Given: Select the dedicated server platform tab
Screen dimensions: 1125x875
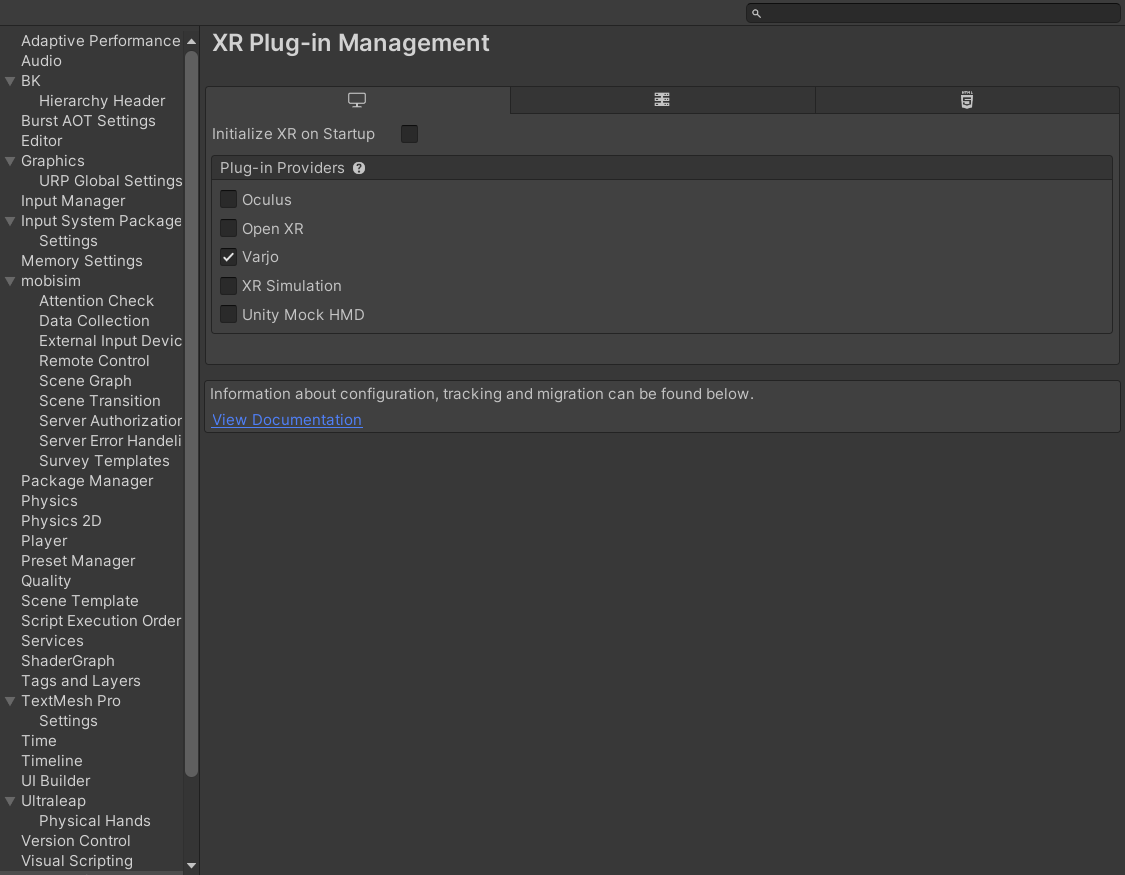Looking at the screenshot, I should [662, 100].
